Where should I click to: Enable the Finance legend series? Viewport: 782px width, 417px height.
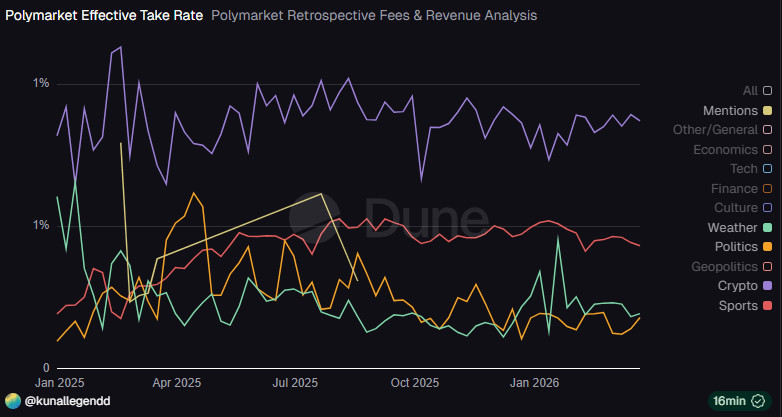pos(742,189)
